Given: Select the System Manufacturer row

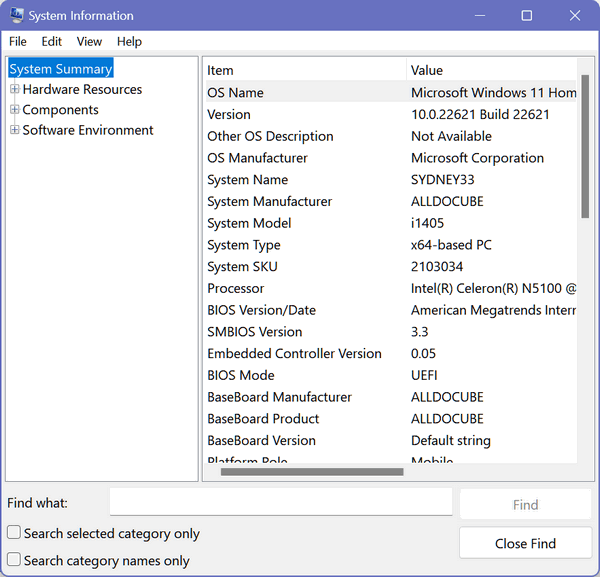Looking at the screenshot, I should coord(391,202).
